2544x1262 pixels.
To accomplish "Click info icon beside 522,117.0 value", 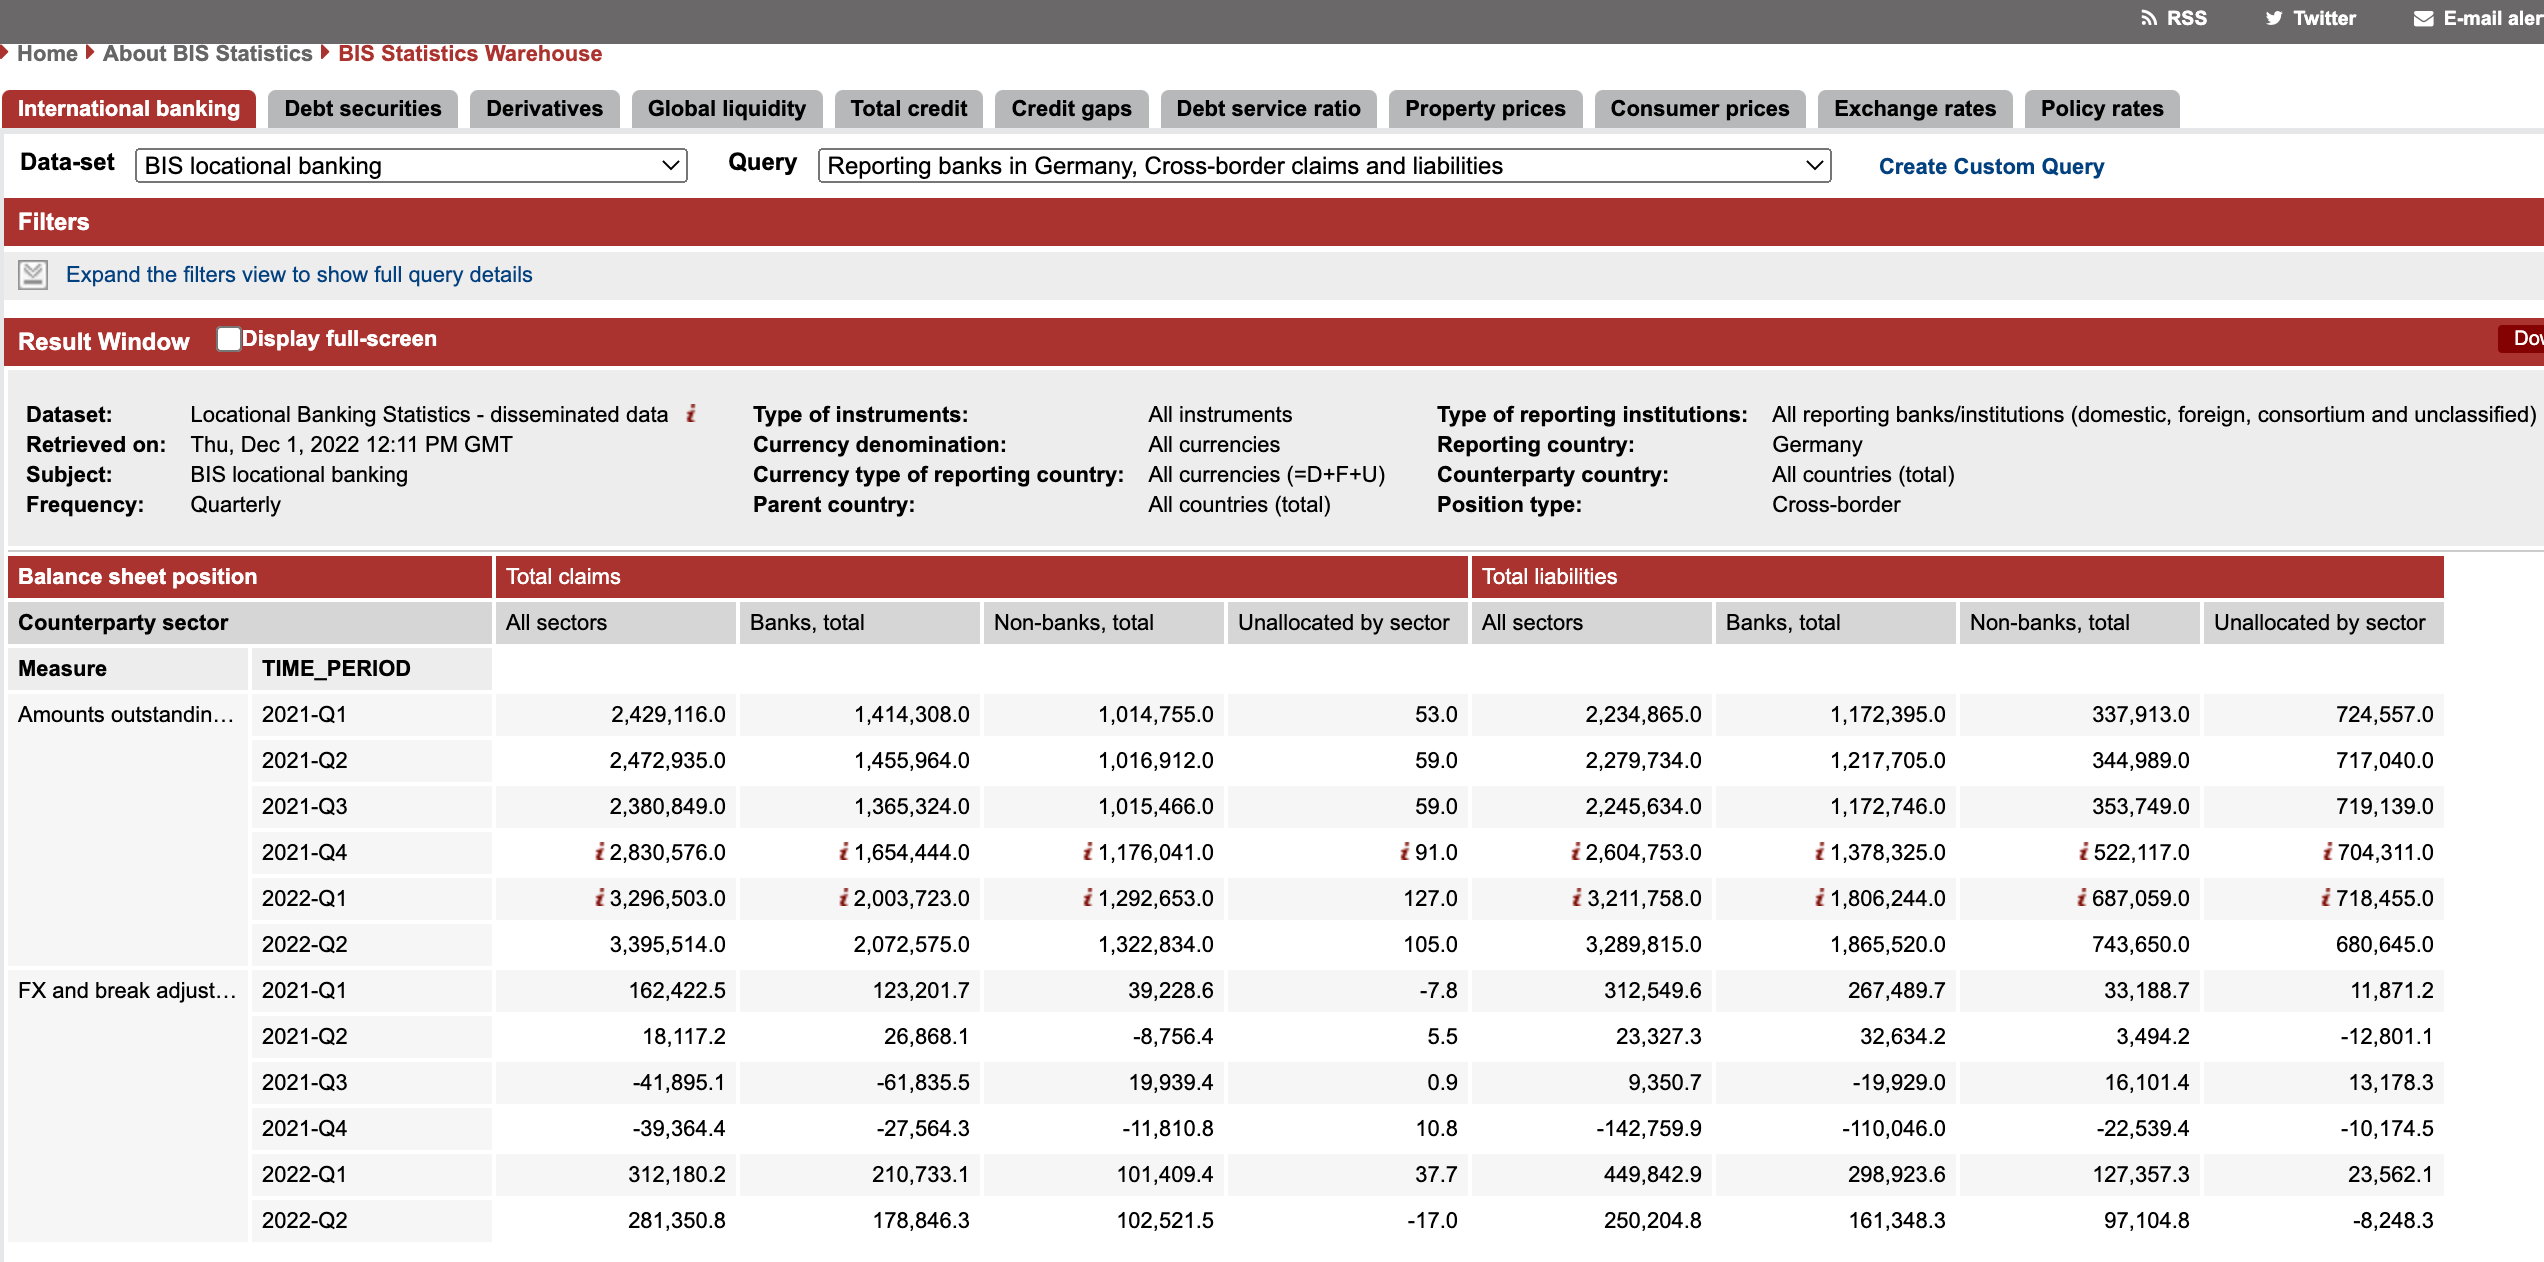I will point(2083,852).
